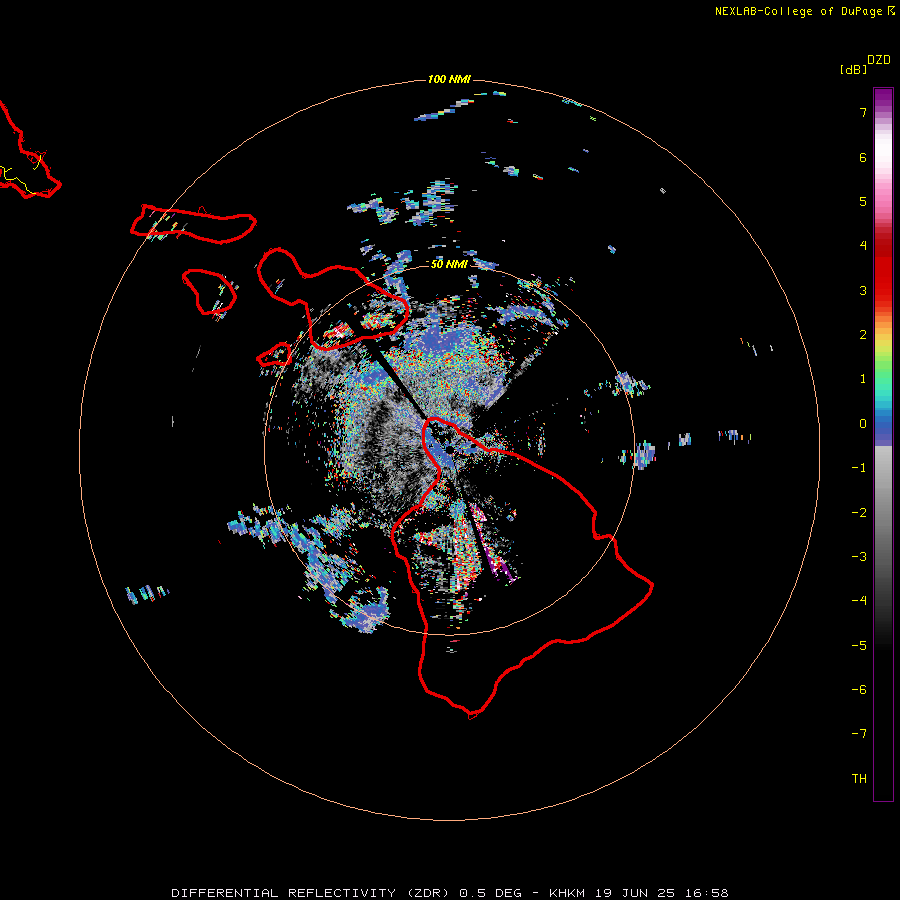This screenshot has width=900, height=900.
Task: Click the scale value 7 on the legend
Action: click(863, 112)
